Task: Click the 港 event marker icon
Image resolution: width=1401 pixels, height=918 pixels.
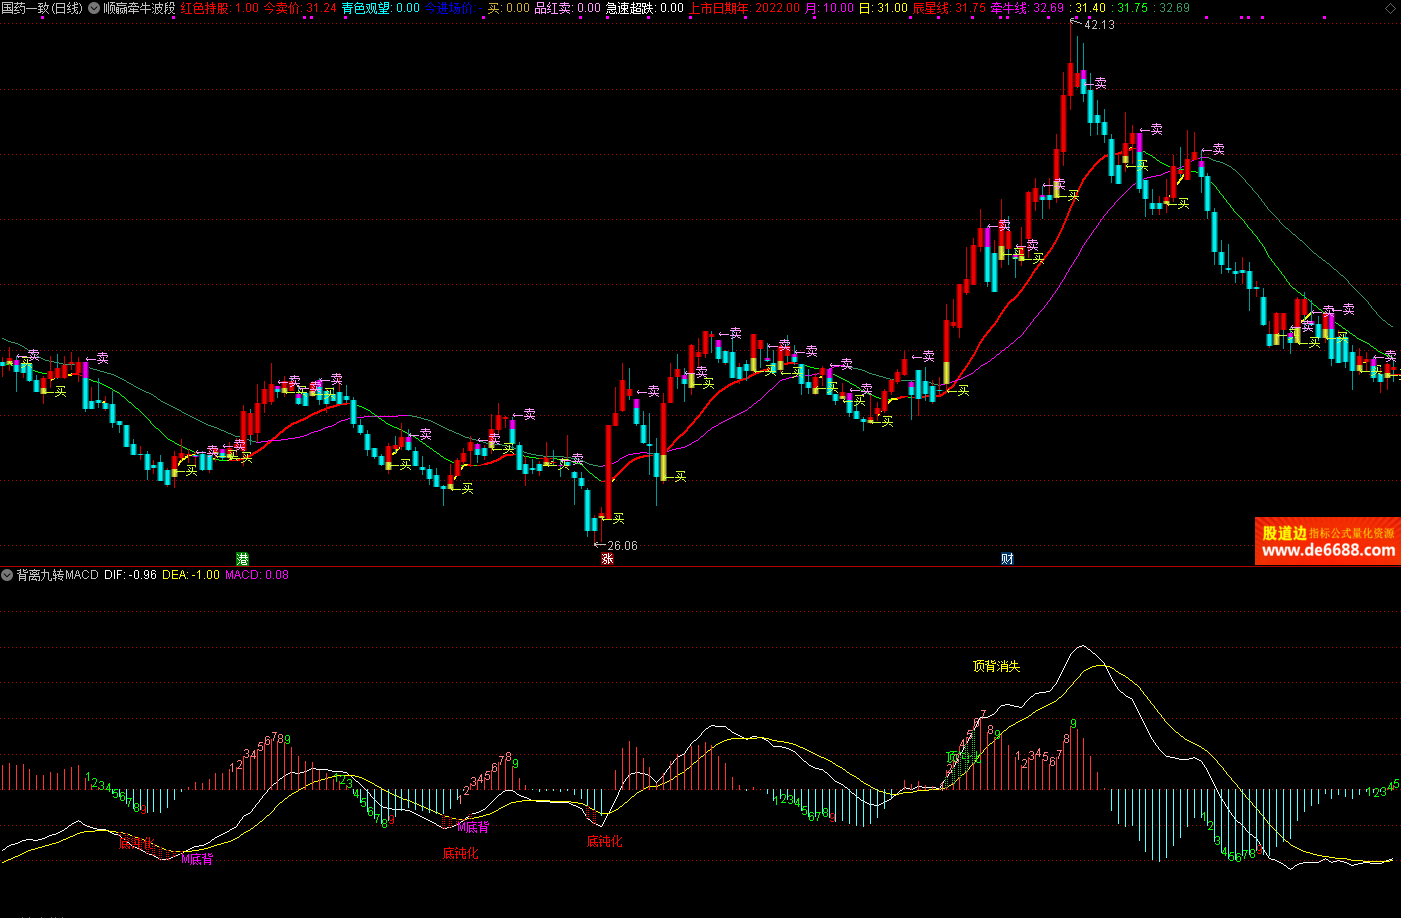Action: point(242,558)
